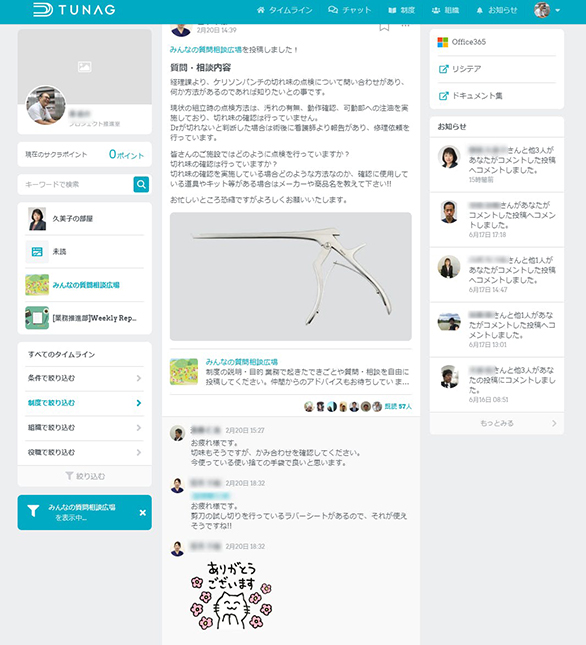Click the みんなの質問相談広場 link in post header
The image size is (586, 645).
(206, 49)
